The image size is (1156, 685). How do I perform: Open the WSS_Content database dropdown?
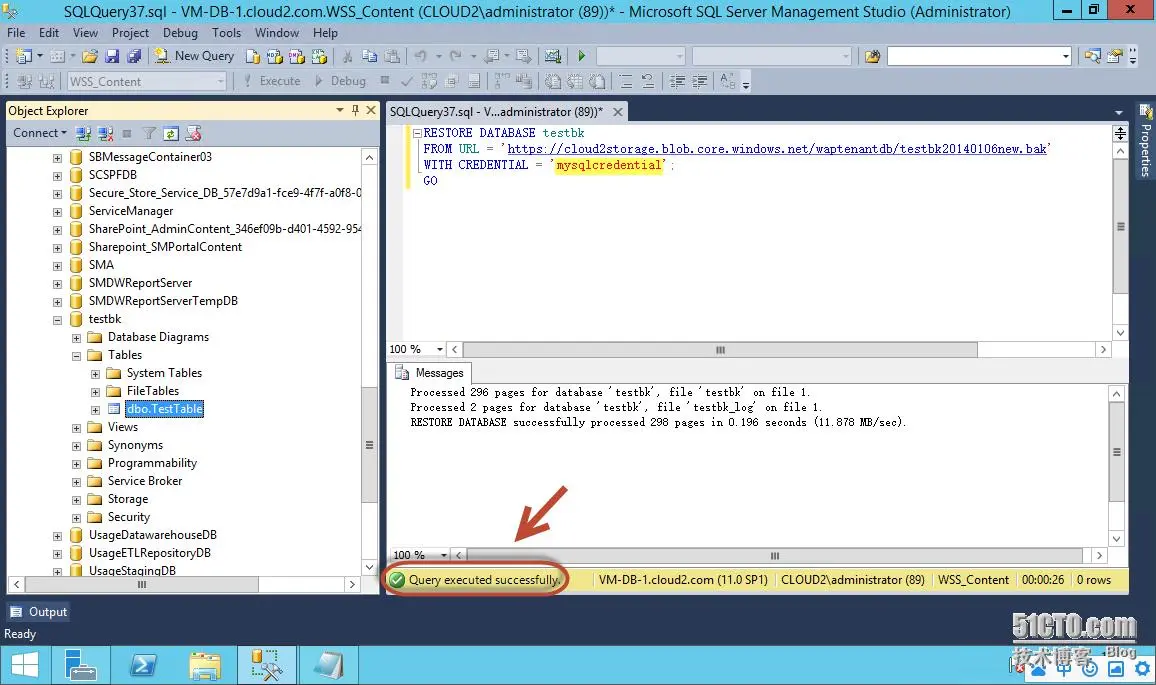point(220,81)
